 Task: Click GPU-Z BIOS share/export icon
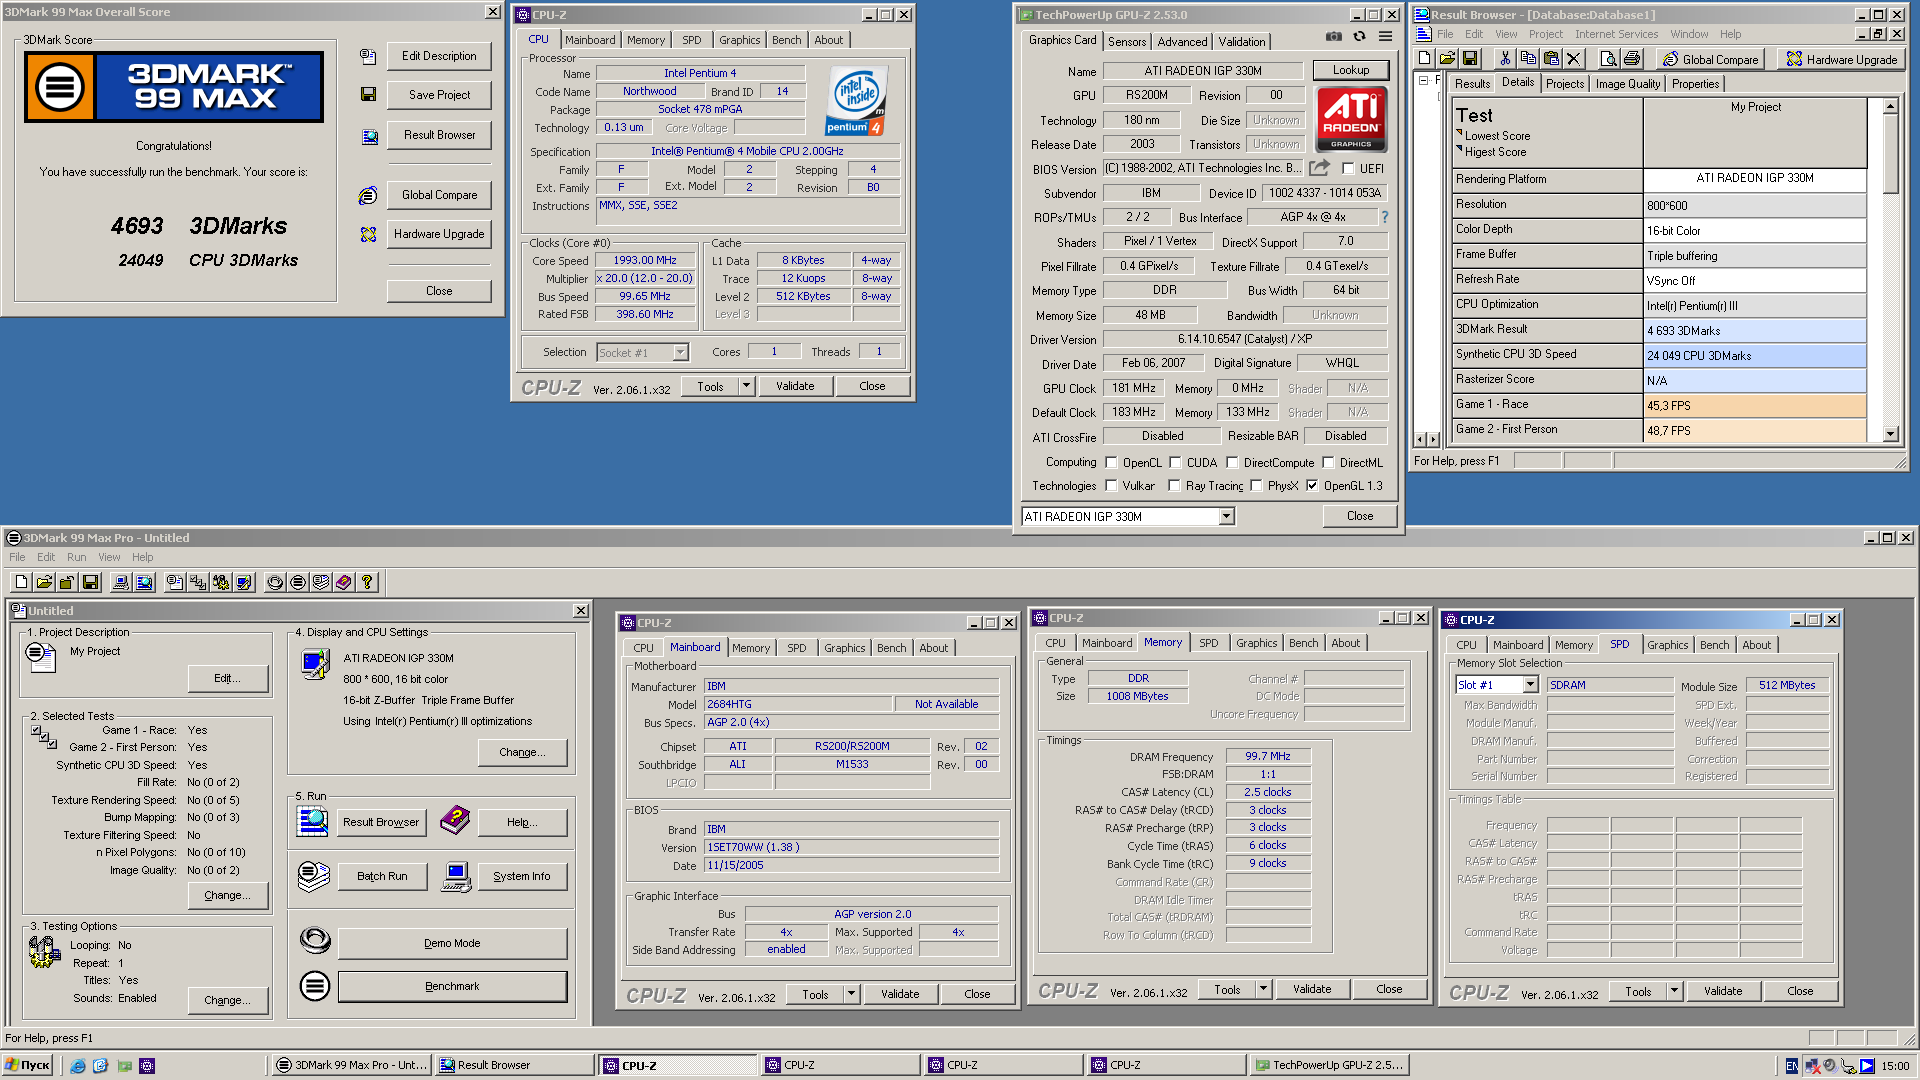(1320, 168)
